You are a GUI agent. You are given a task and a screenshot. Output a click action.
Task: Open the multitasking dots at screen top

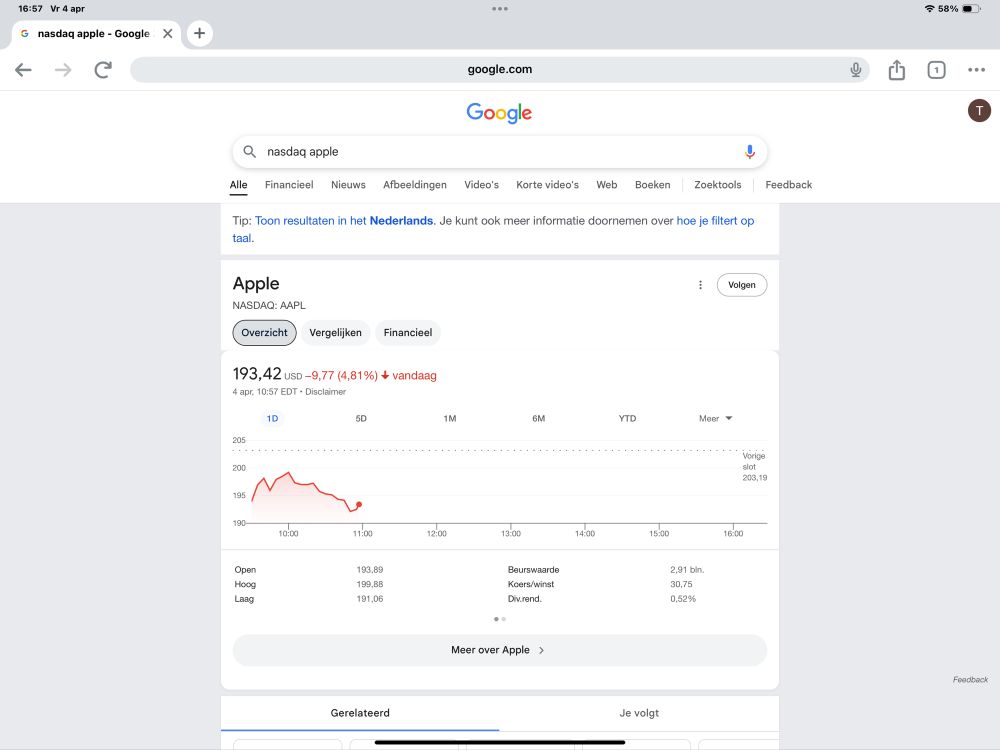pyautogui.click(x=500, y=9)
